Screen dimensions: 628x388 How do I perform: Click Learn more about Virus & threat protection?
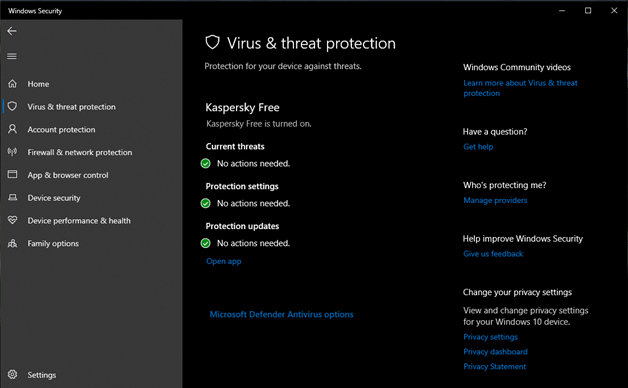coord(520,88)
